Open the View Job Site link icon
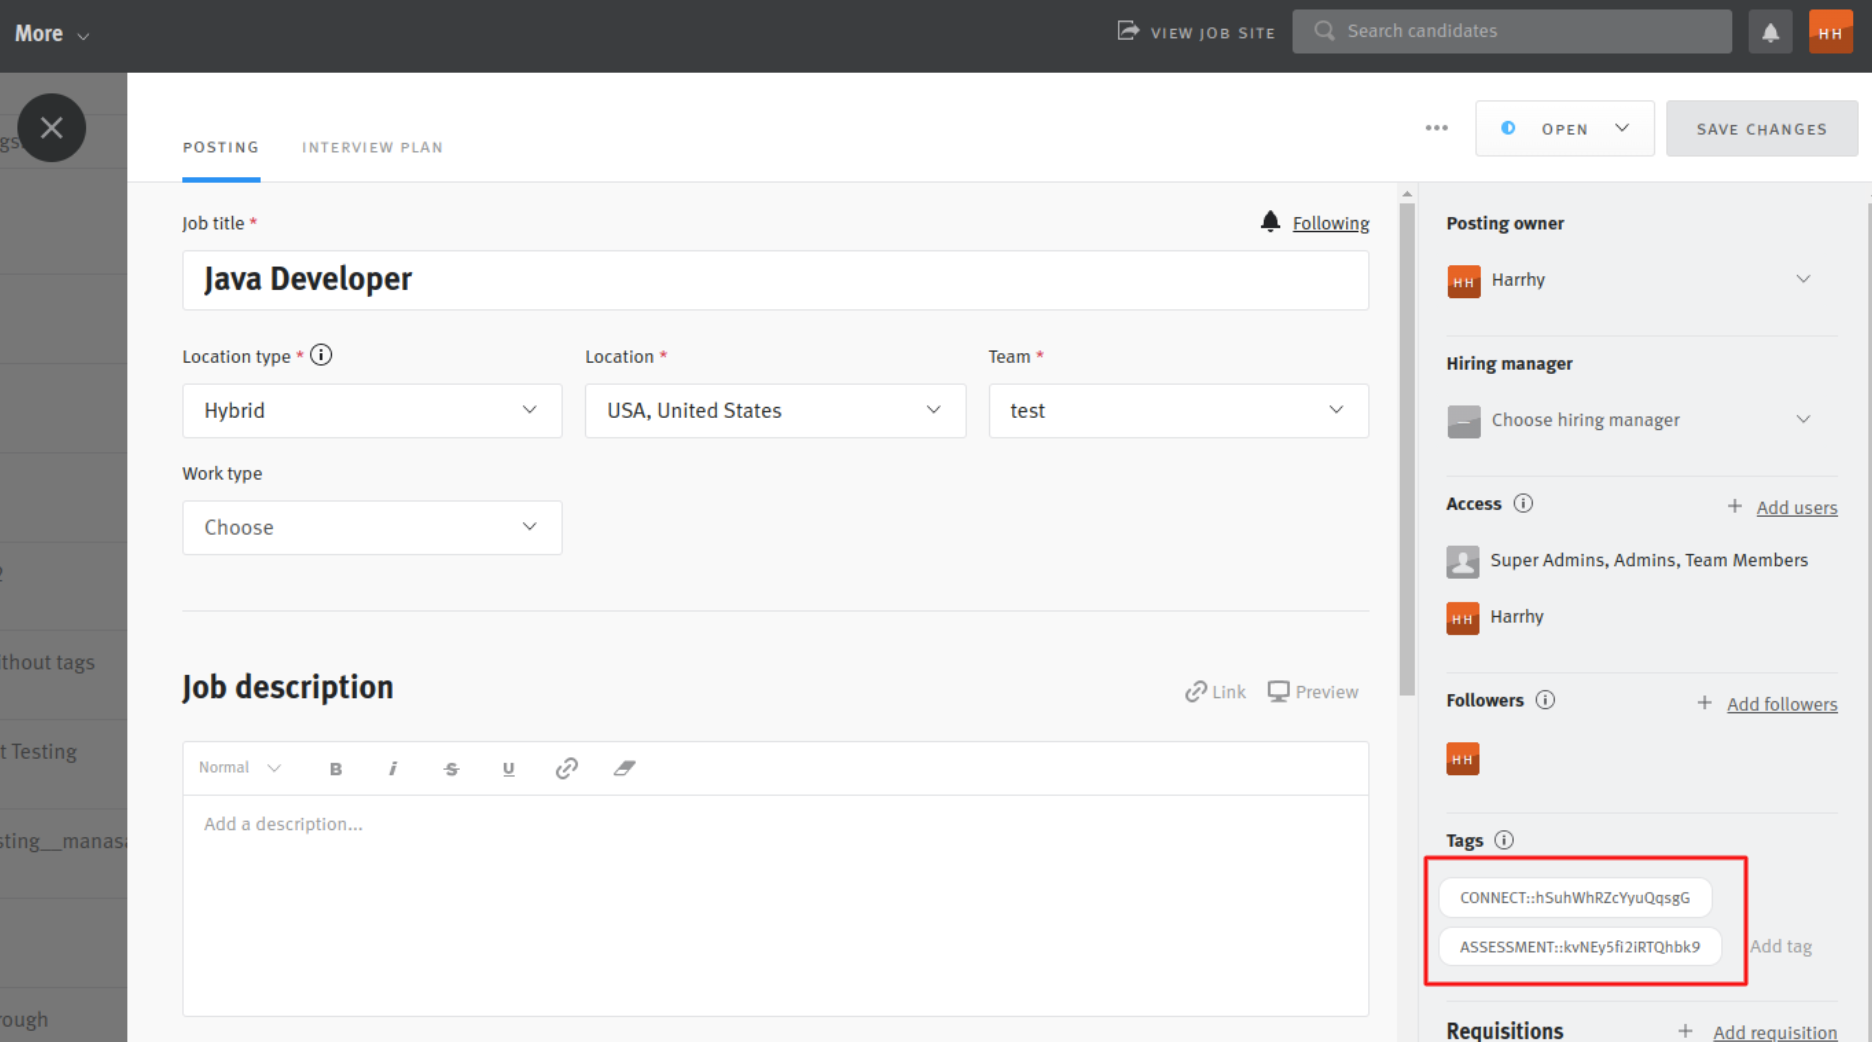 1128,30
